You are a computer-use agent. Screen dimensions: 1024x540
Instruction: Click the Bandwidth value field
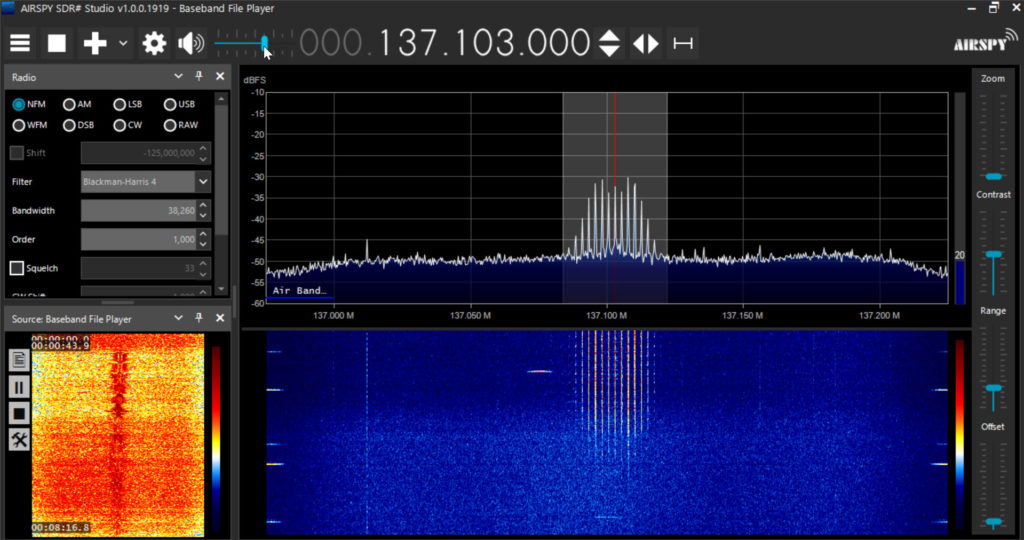tap(138, 211)
